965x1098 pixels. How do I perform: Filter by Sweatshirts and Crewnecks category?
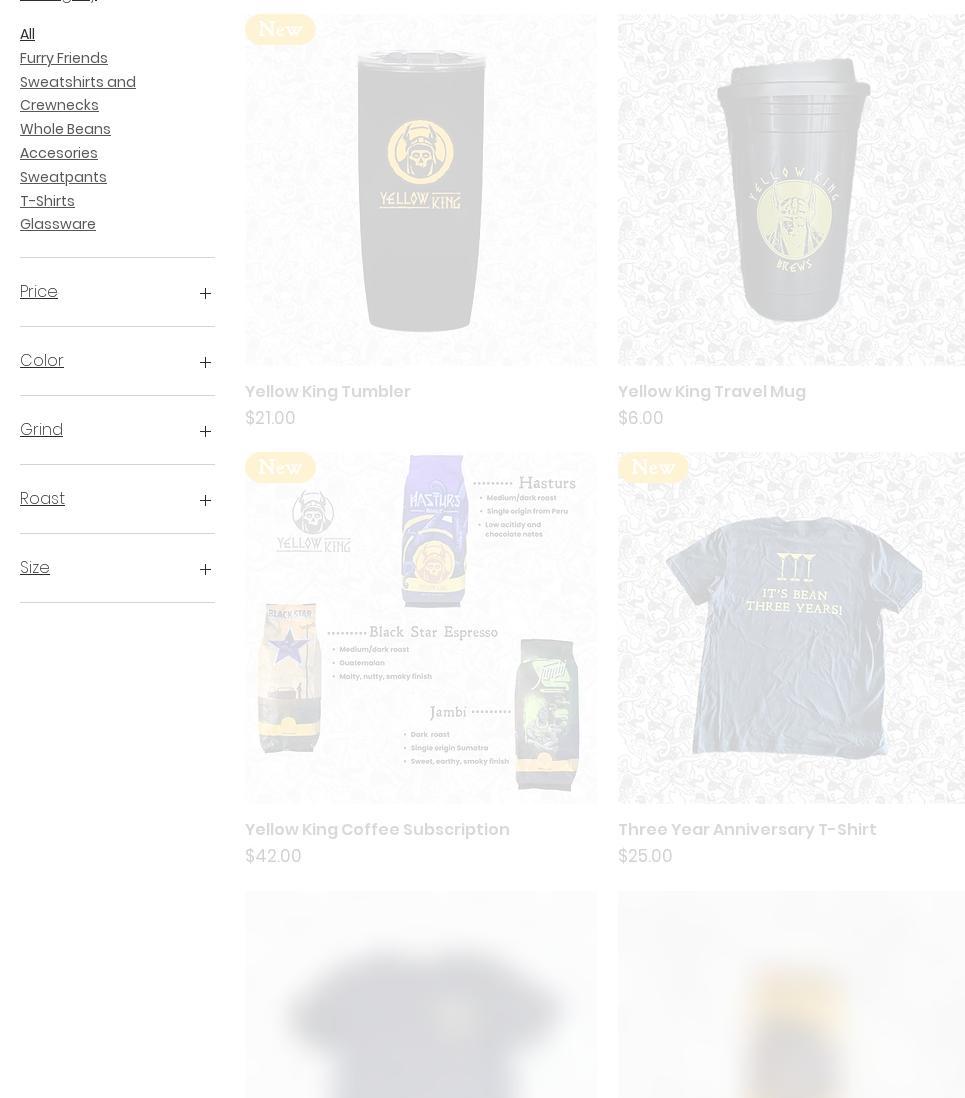click(x=78, y=93)
